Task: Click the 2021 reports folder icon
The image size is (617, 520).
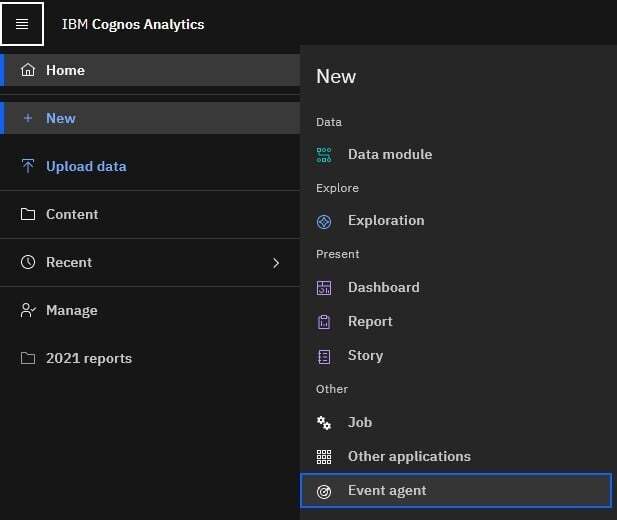Action: (x=28, y=358)
